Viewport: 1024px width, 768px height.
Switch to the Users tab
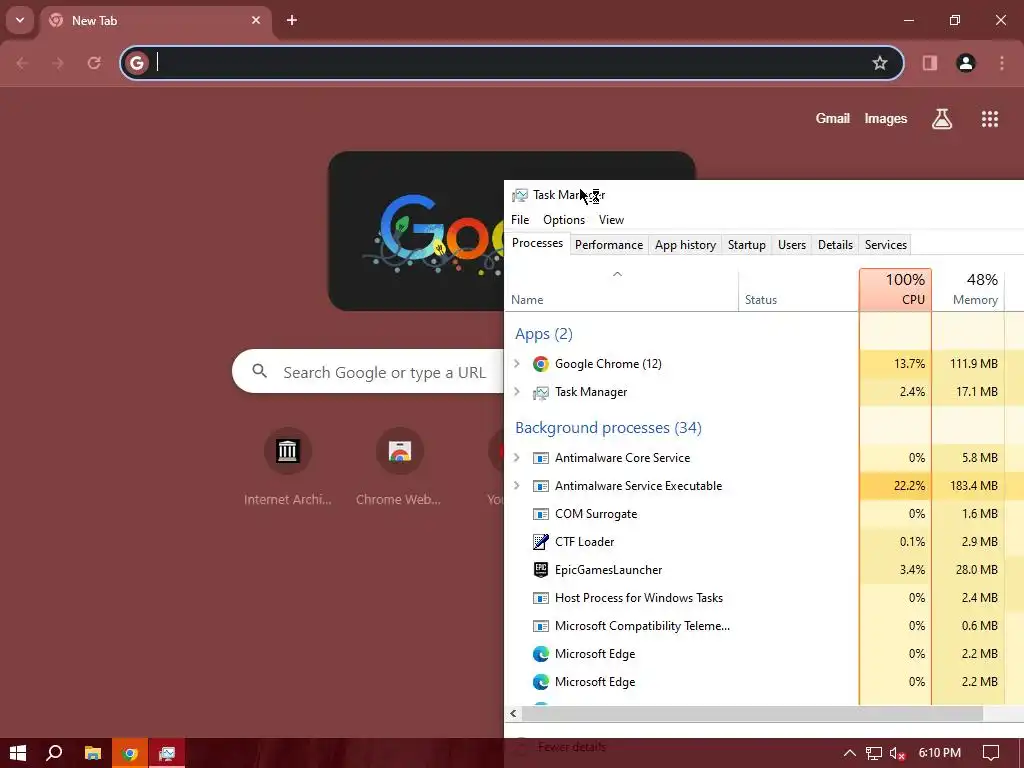tap(792, 245)
